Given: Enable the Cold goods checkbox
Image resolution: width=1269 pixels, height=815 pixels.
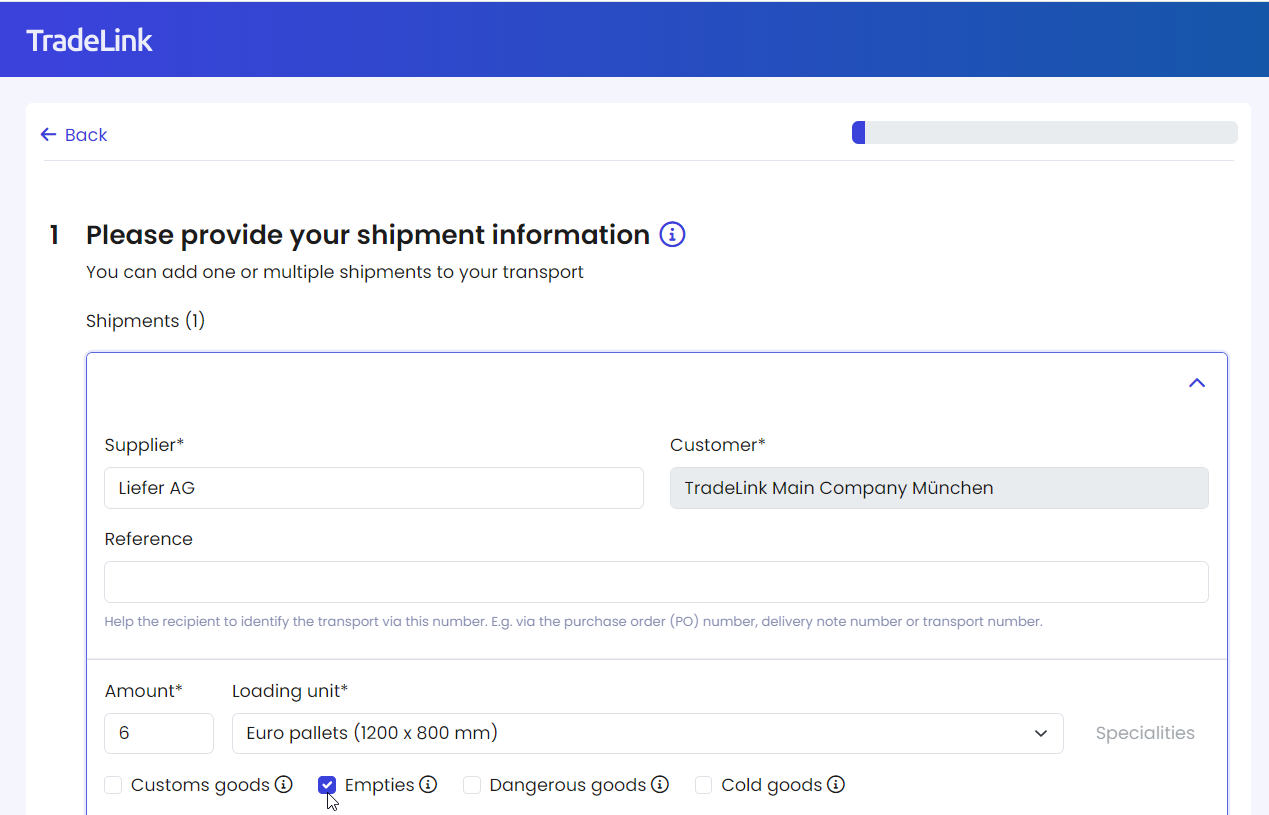Looking at the screenshot, I should point(704,785).
